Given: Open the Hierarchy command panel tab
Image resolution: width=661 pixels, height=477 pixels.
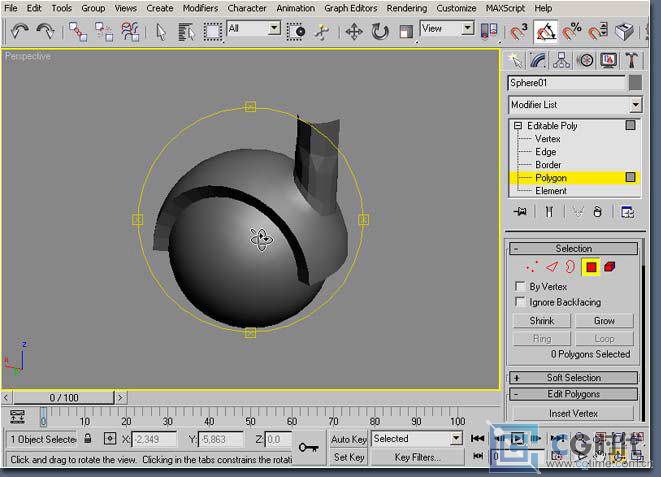Looking at the screenshot, I should coord(562,60).
